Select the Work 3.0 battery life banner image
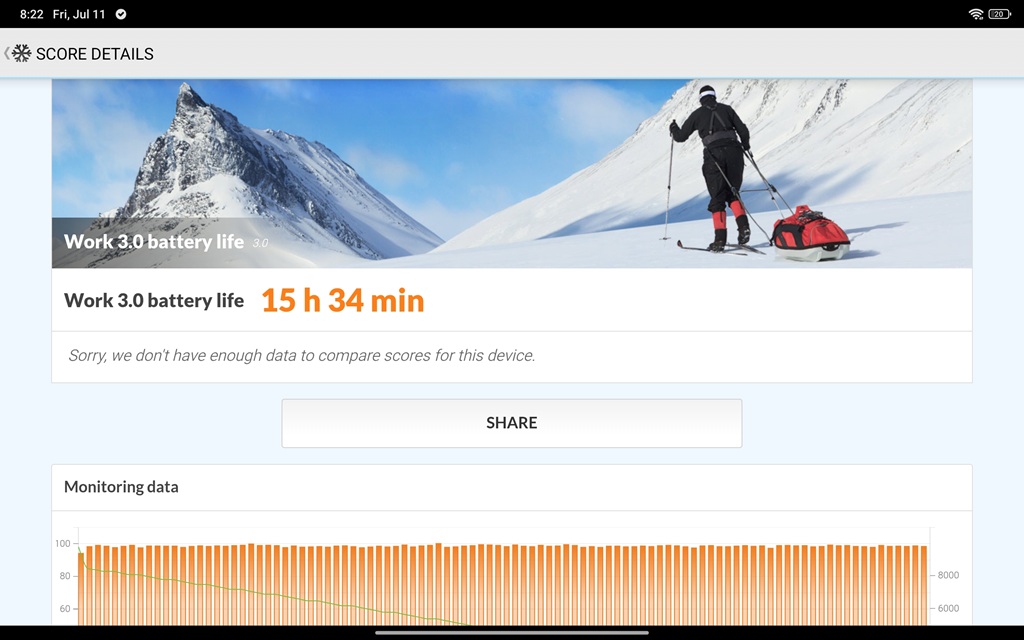 pyautogui.click(x=511, y=174)
